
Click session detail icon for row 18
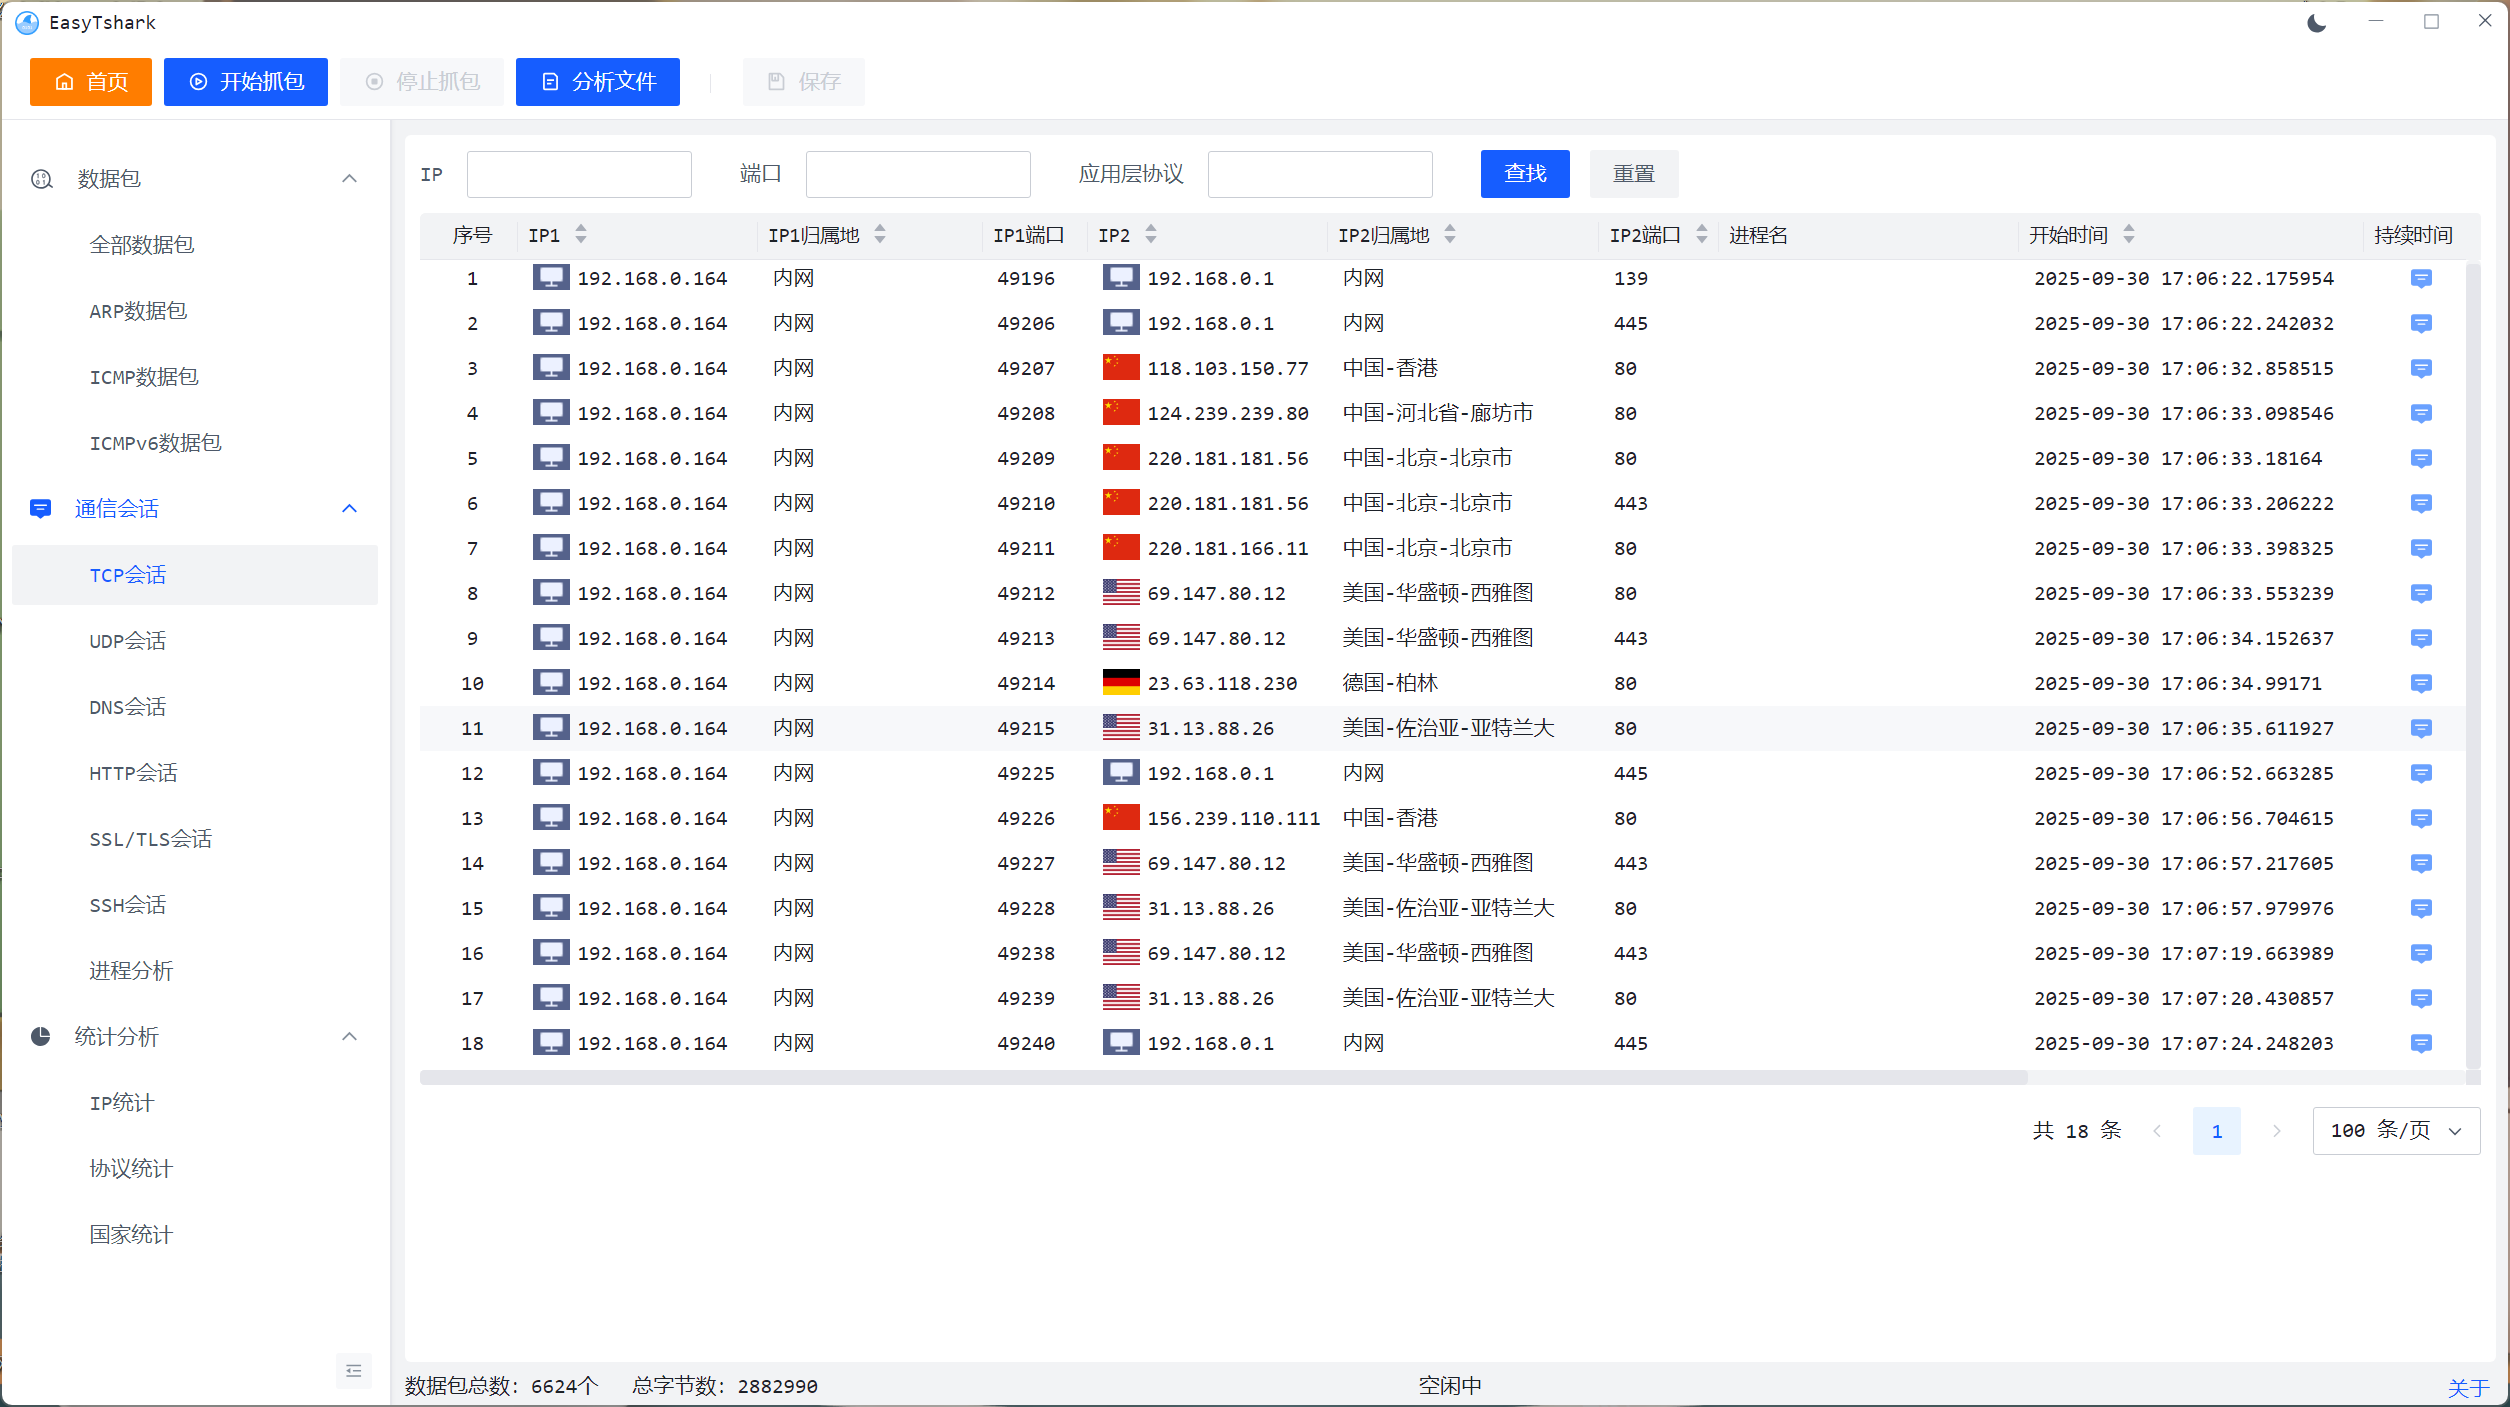pos(2420,1044)
